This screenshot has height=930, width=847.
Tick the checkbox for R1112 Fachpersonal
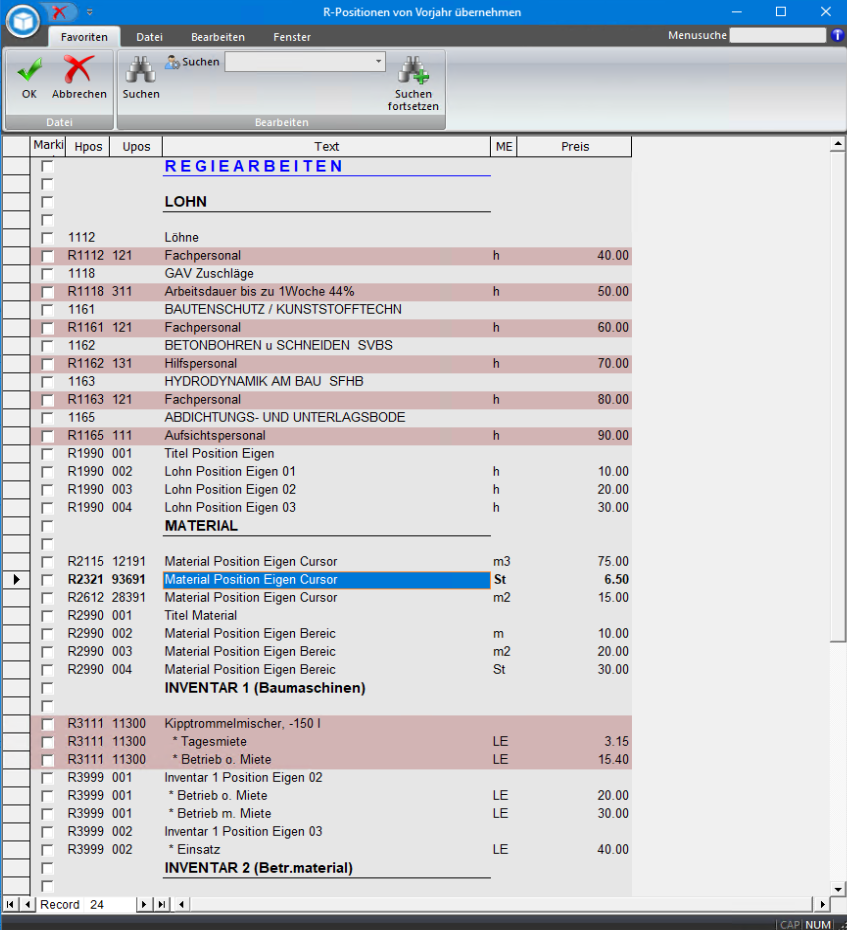(47, 256)
